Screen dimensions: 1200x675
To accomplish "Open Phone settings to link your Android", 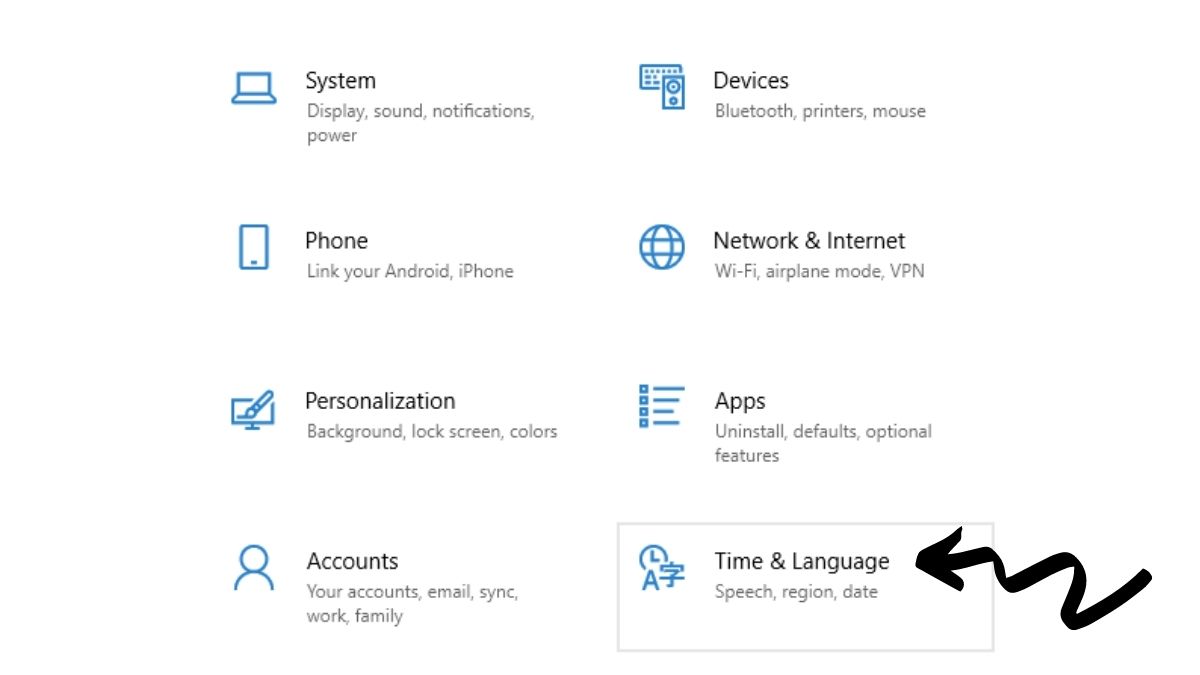I will tap(336, 241).
